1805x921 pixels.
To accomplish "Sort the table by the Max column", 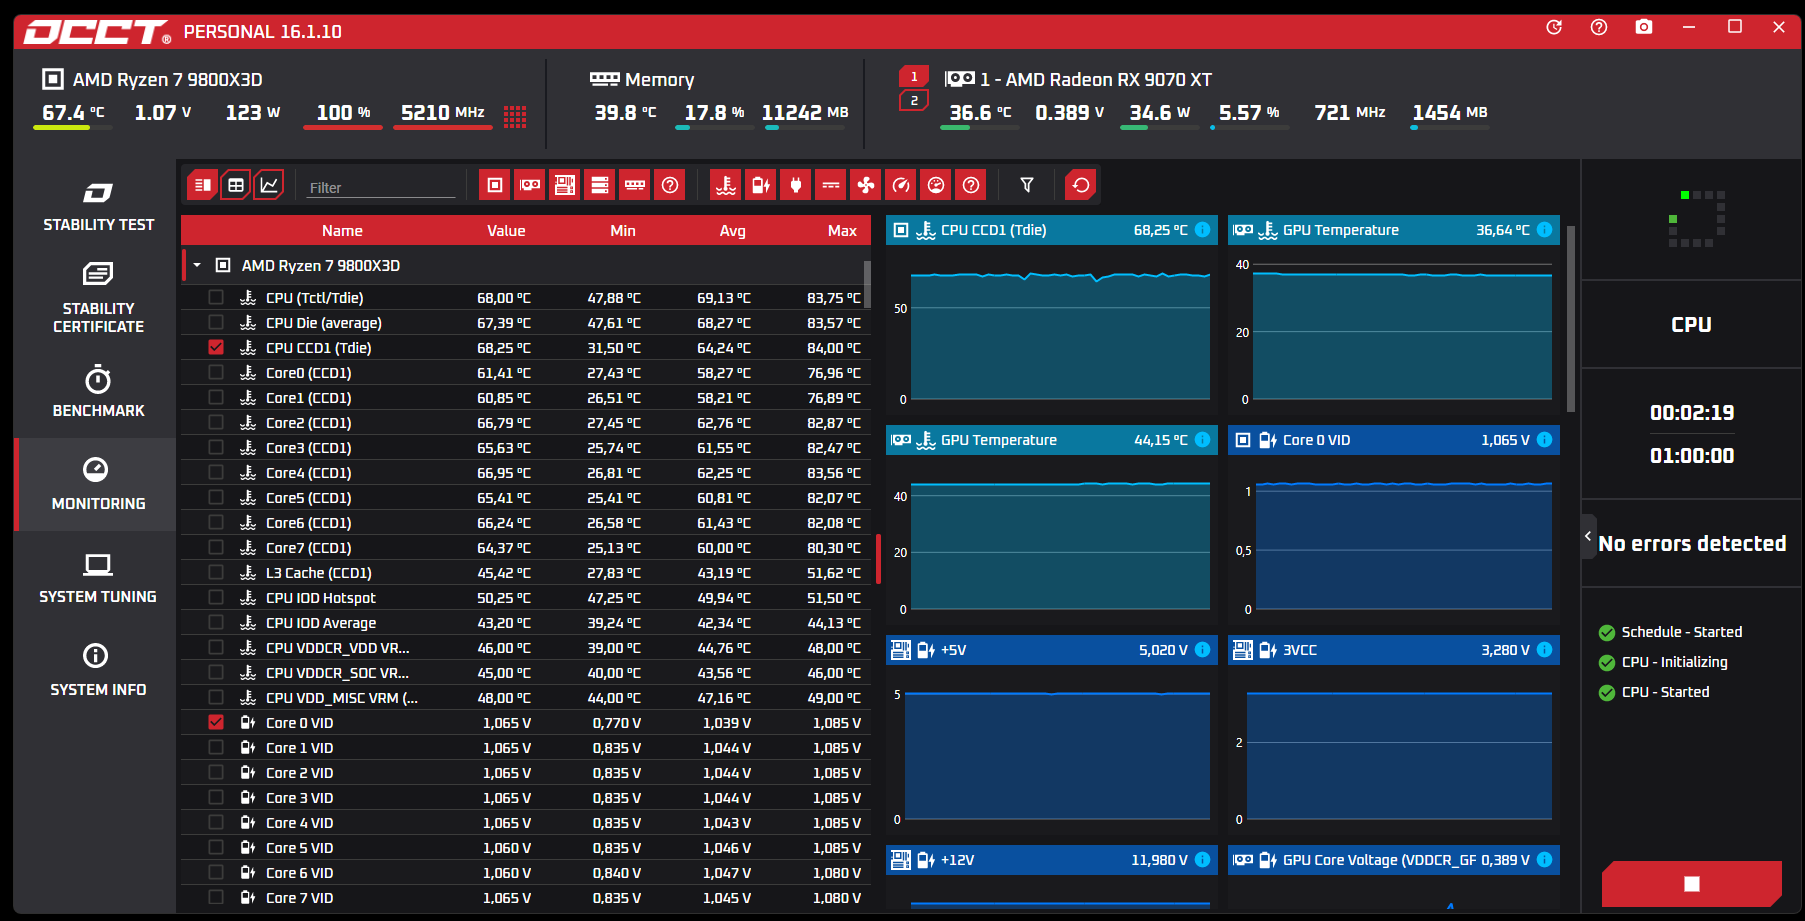I will pyautogui.click(x=842, y=231).
